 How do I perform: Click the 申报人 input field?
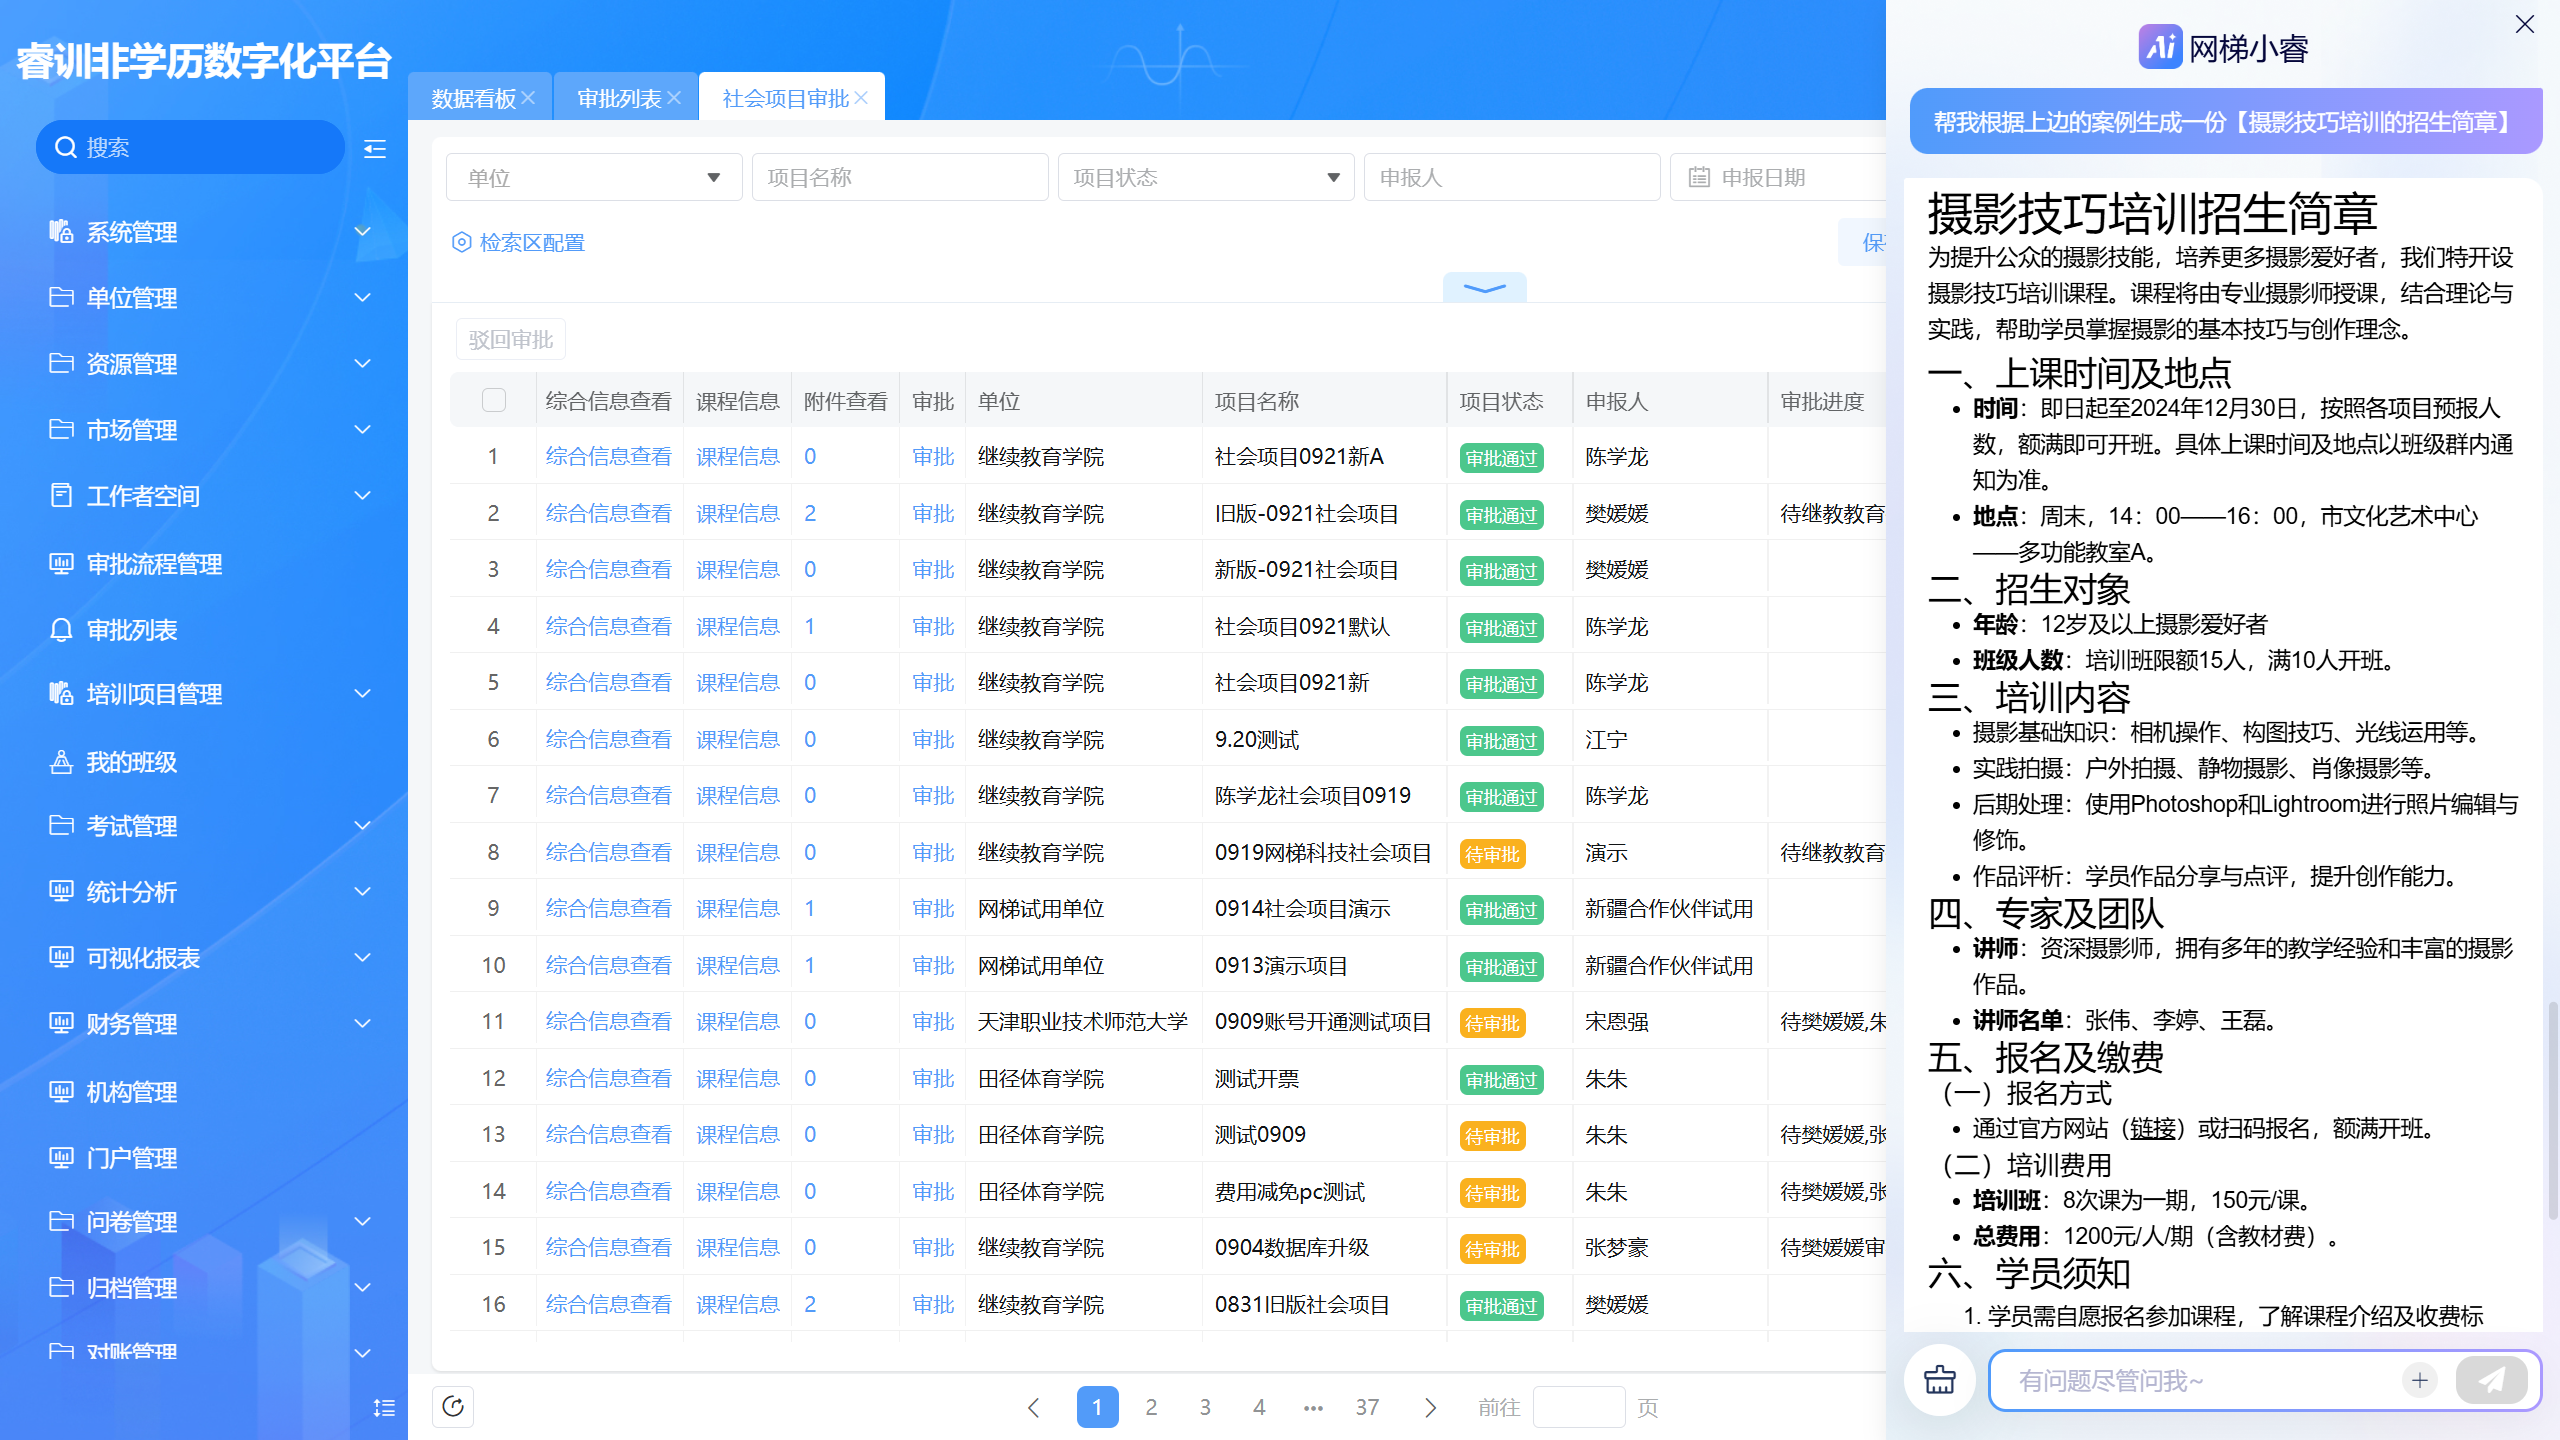pyautogui.click(x=1512, y=177)
